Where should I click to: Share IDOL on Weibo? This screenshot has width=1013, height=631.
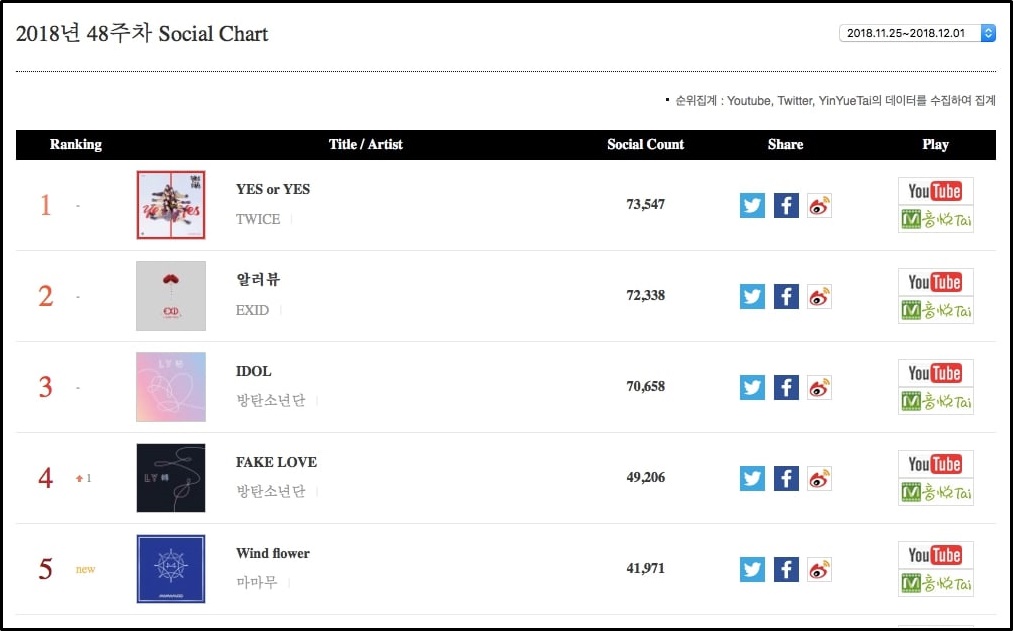pyautogui.click(x=820, y=387)
